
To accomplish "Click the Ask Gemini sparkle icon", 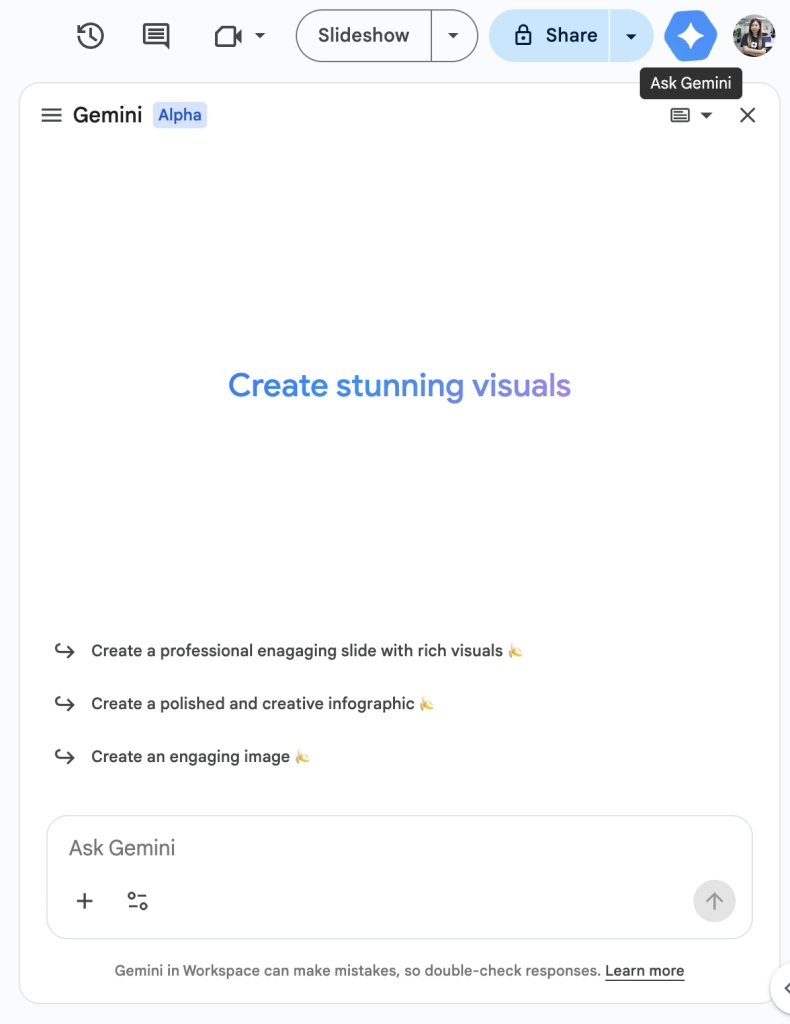I will click(690, 36).
